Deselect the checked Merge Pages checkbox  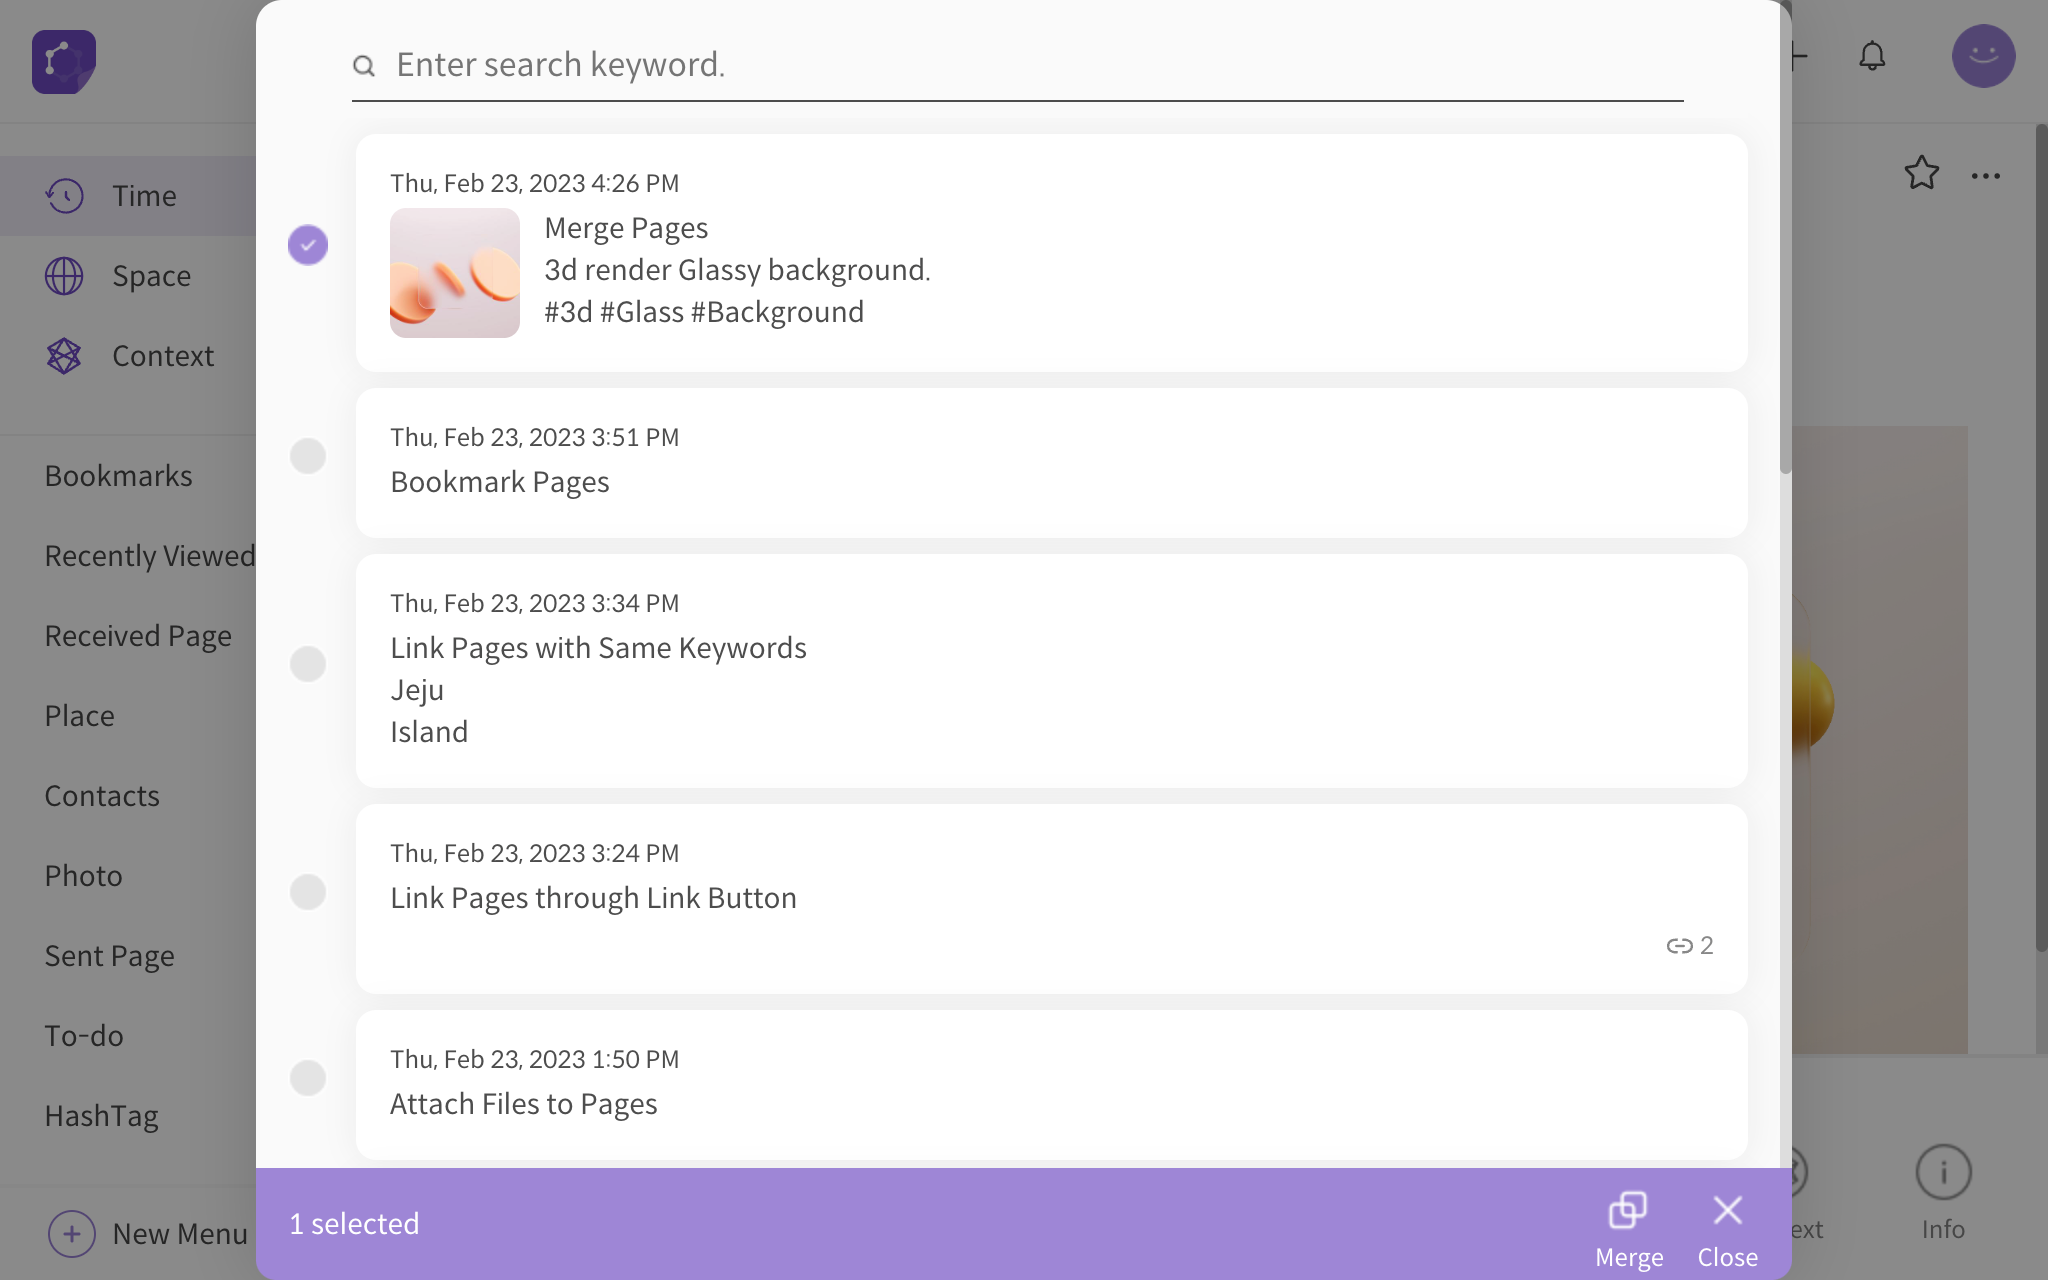coord(308,245)
